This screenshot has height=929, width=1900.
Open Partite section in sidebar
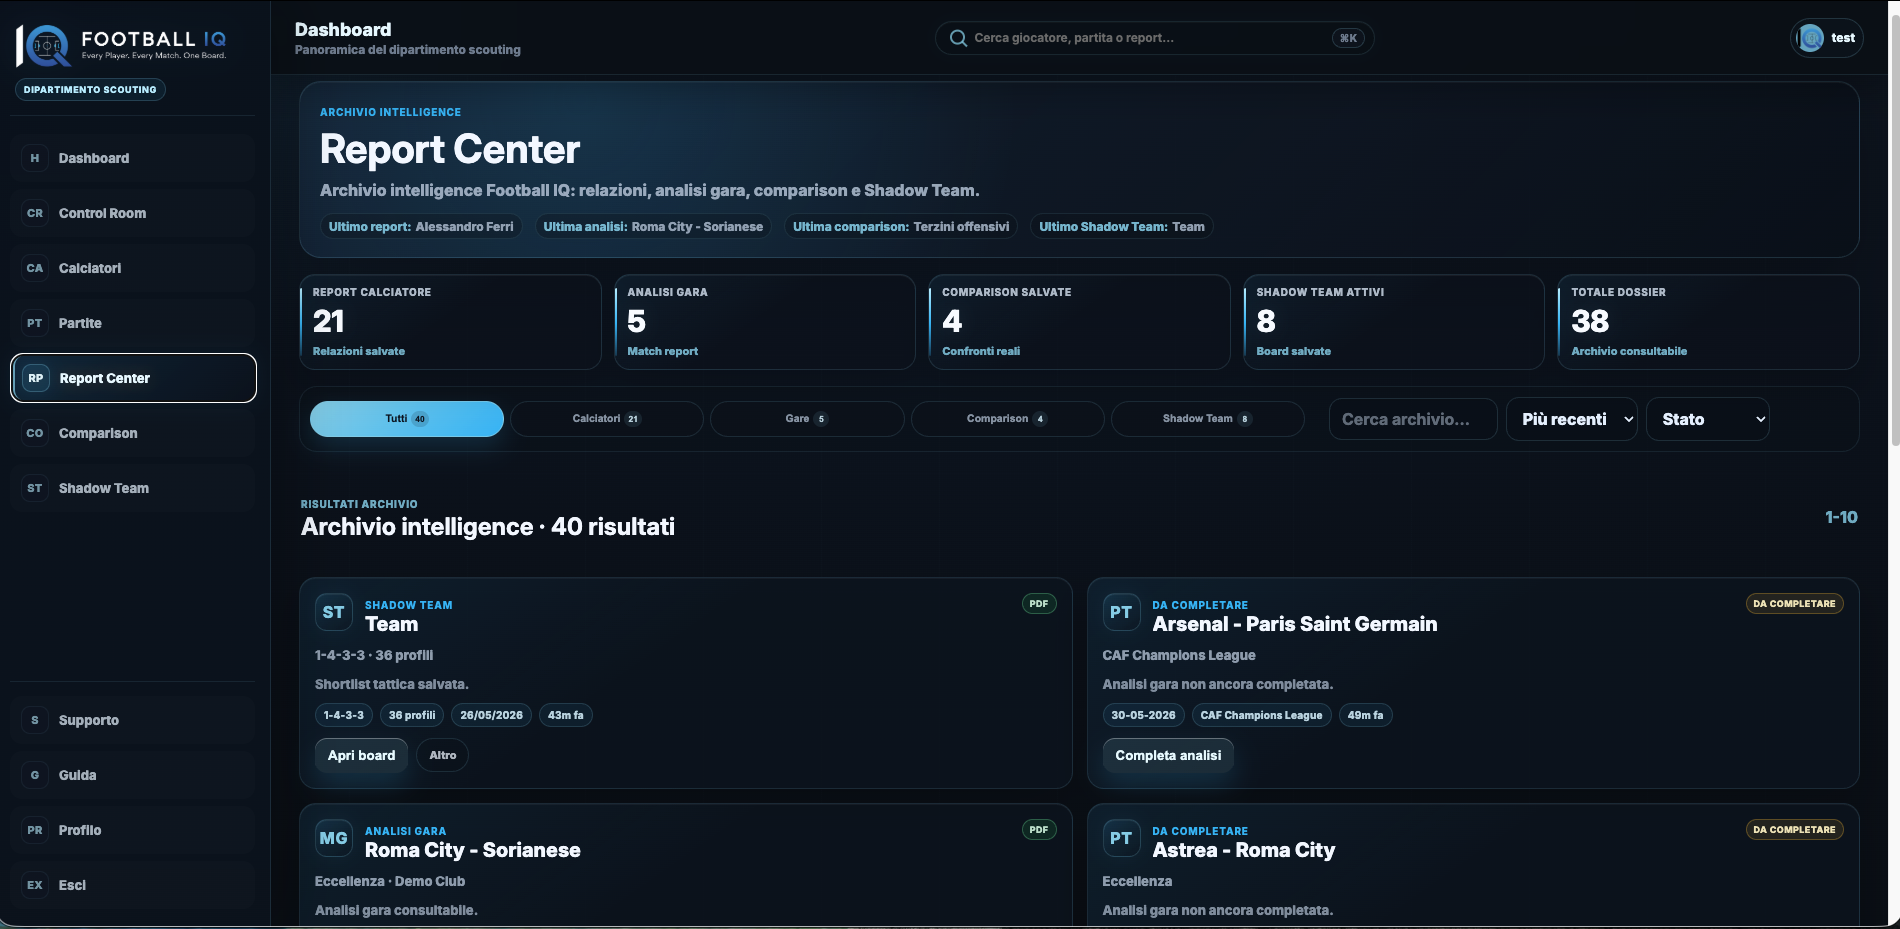click(x=133, y=323)
